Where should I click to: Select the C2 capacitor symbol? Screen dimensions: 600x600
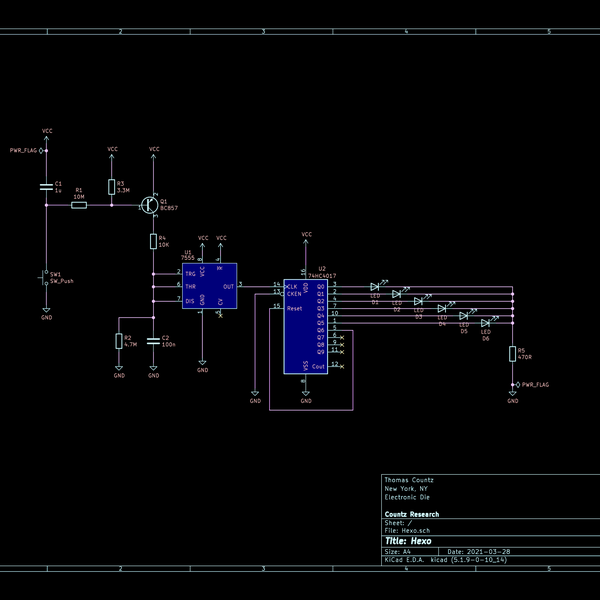(153, 341)
